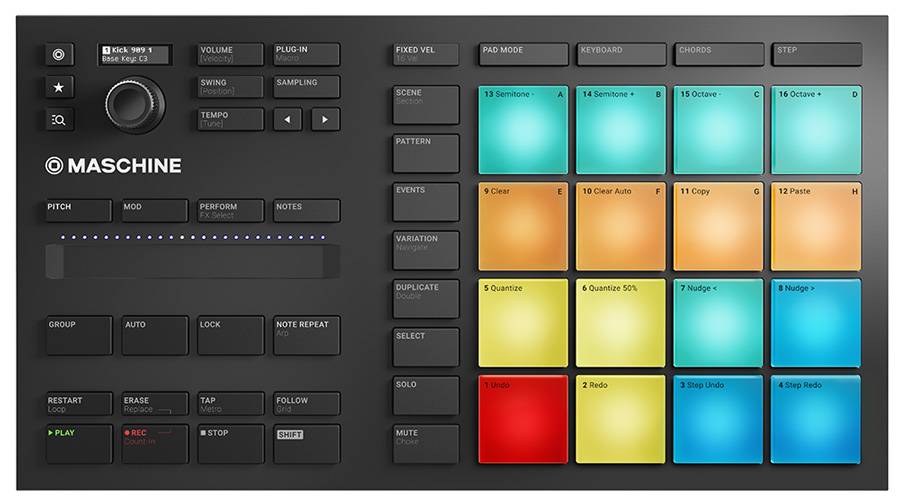The image size is (900, 502).
Task: Enable PITCH strip mode
Action: [x=79, y=211]
